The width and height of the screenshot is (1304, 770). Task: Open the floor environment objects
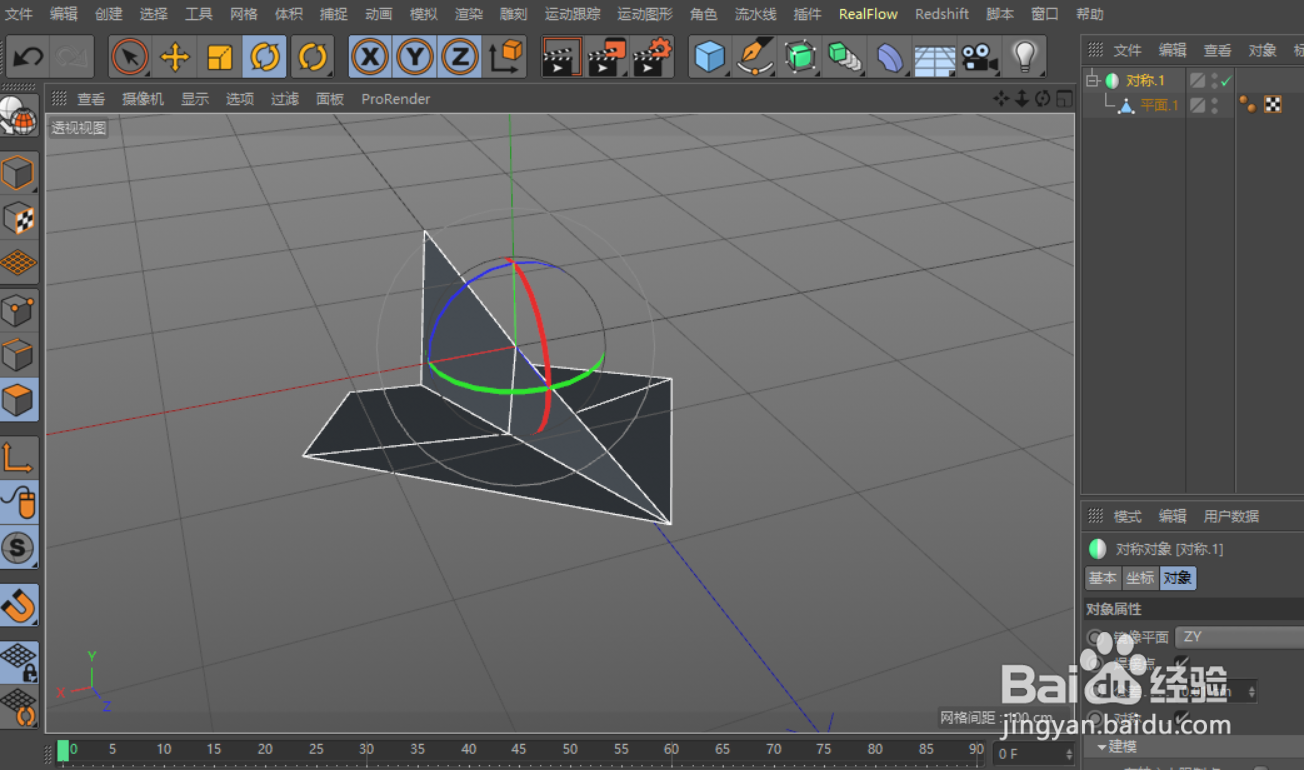click(x=935, y=57)
